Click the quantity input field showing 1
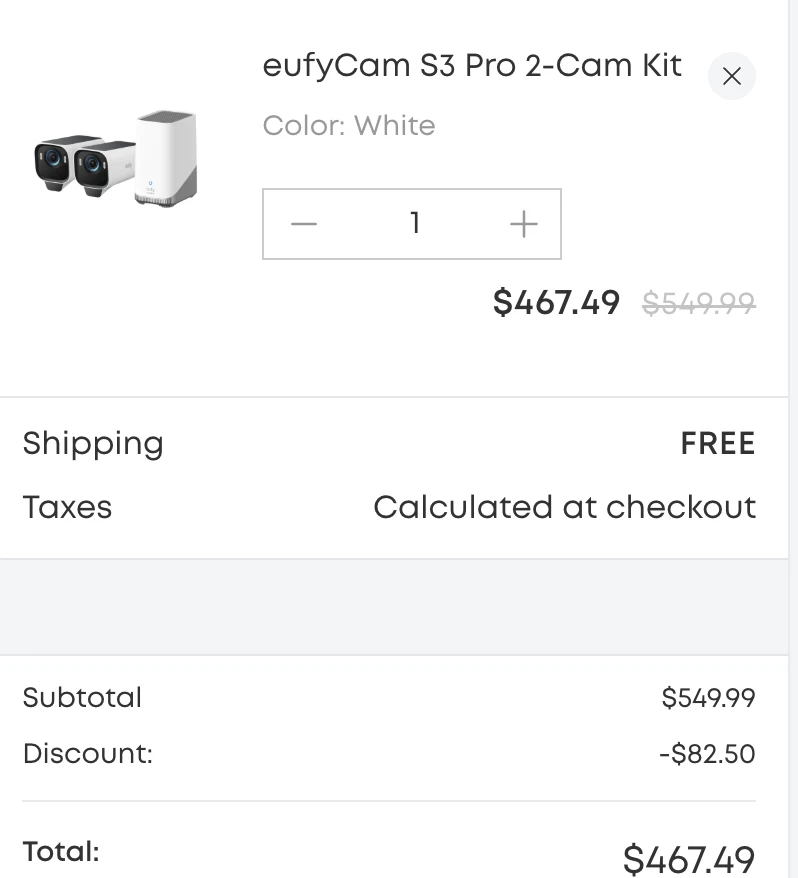This screenshot has width=798, height=878. coord(413,223)
